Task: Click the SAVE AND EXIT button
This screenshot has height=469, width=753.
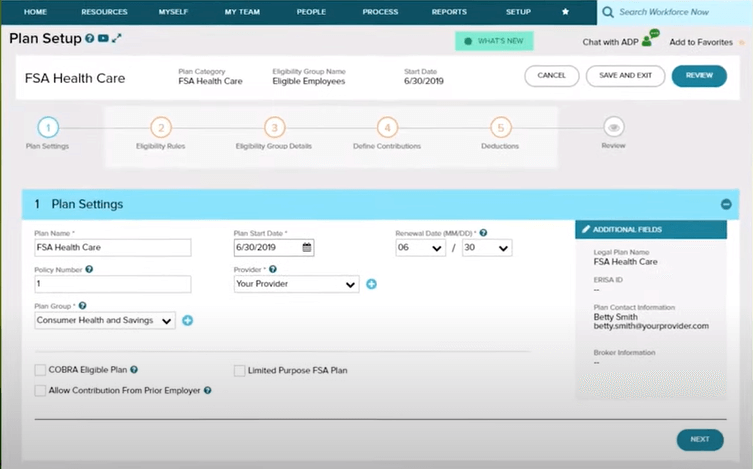Action: coord(625,76)
